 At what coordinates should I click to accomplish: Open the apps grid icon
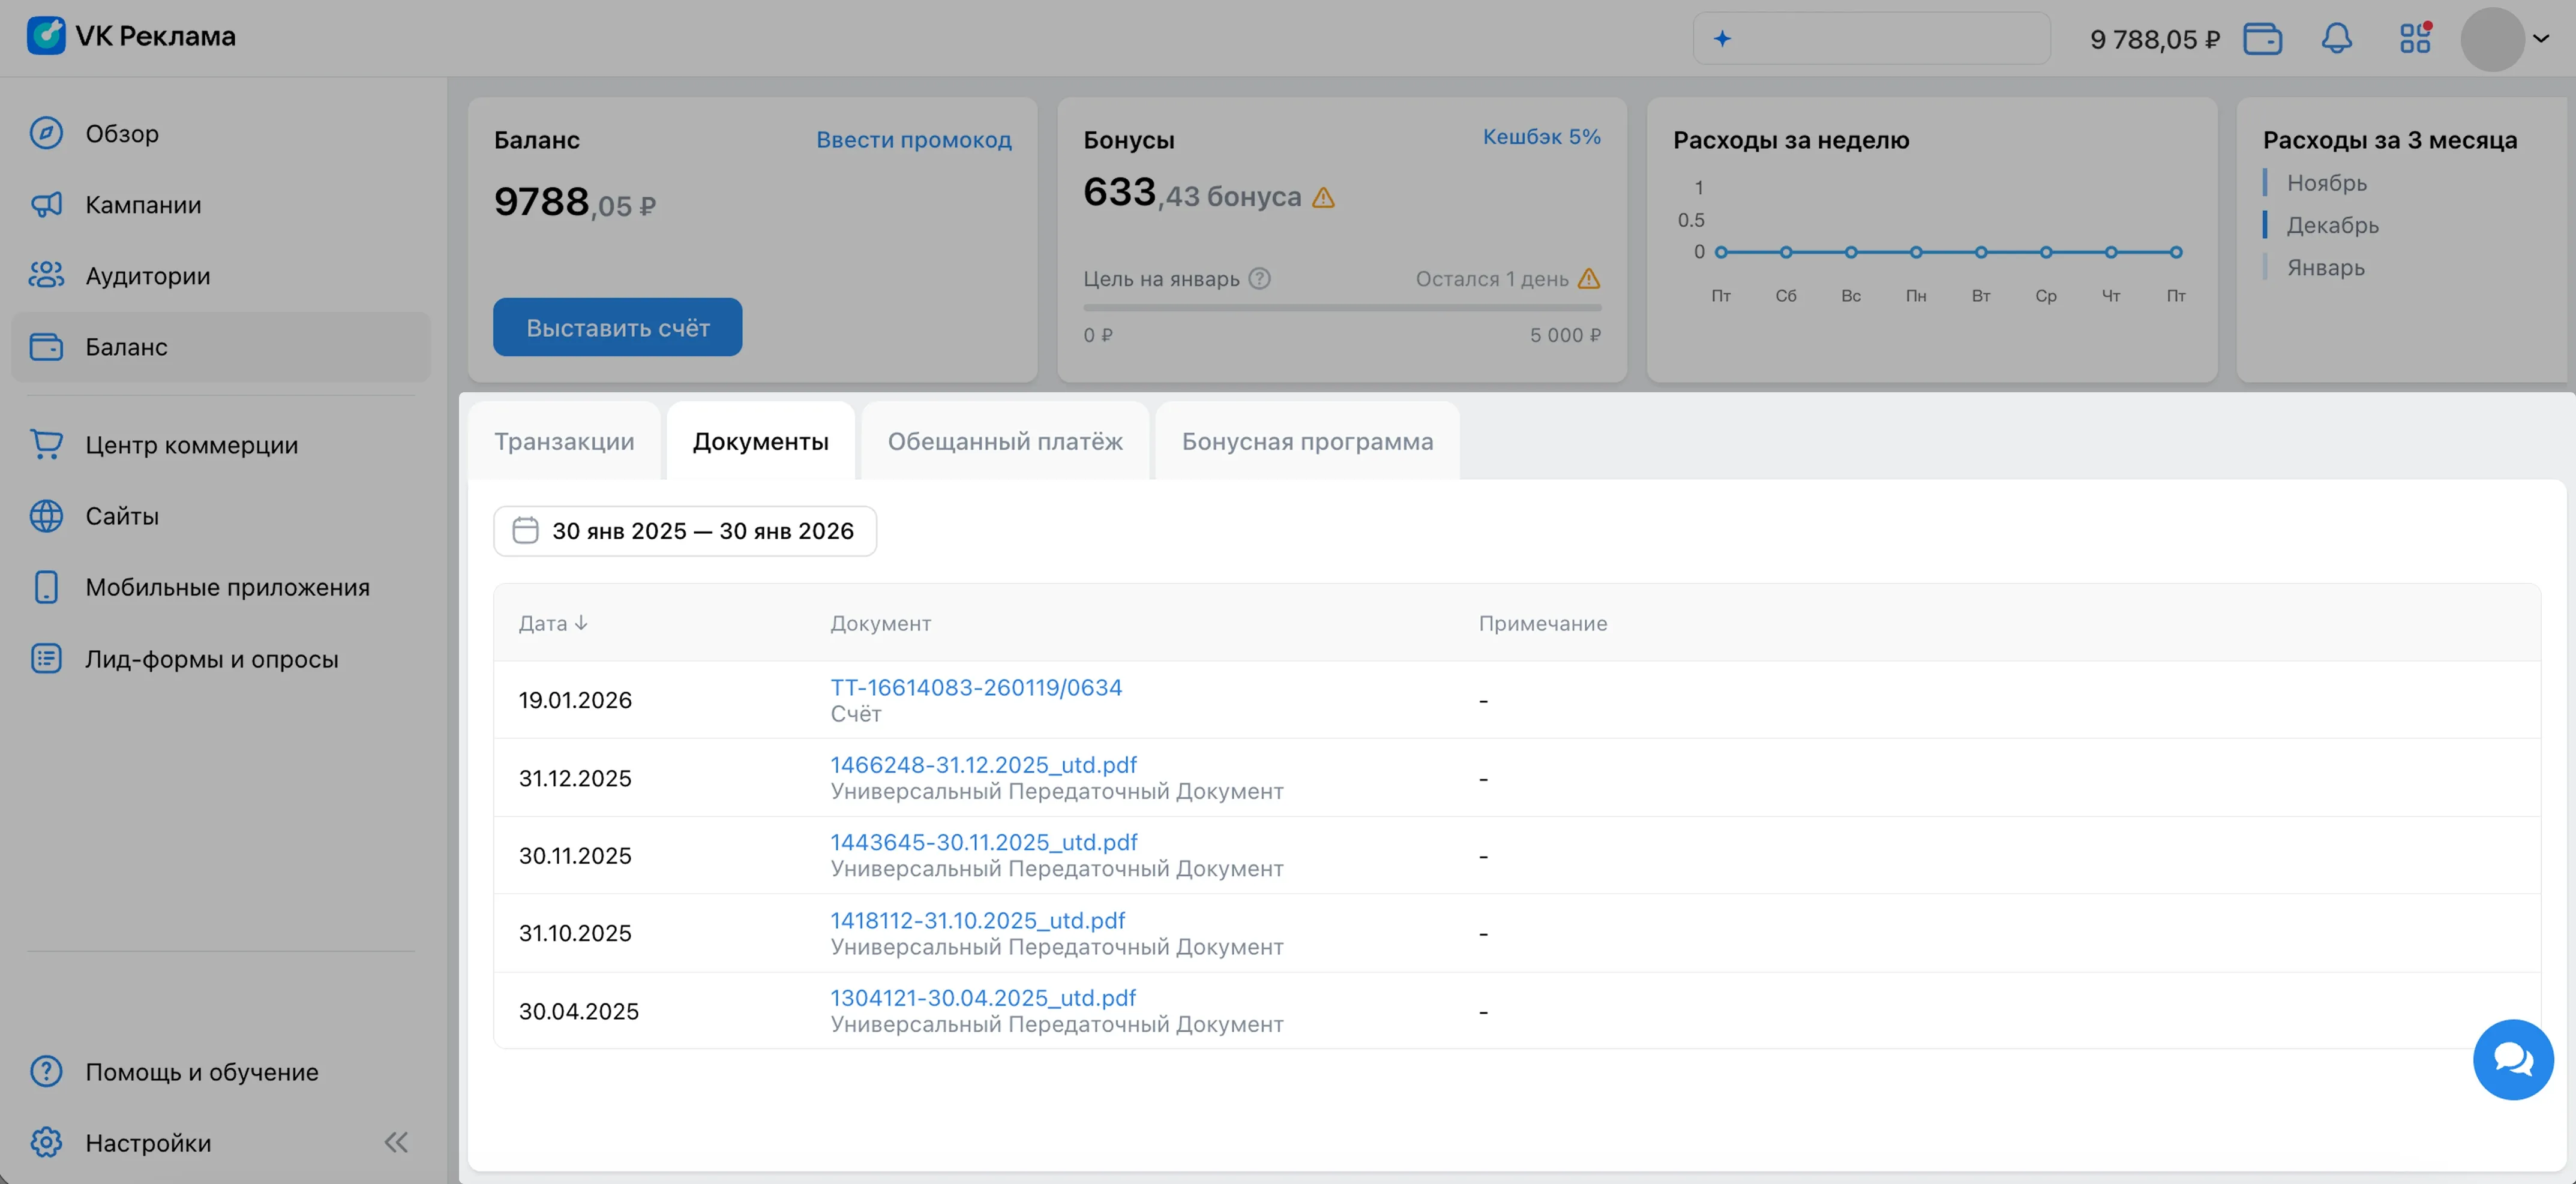pos(2415,39)
